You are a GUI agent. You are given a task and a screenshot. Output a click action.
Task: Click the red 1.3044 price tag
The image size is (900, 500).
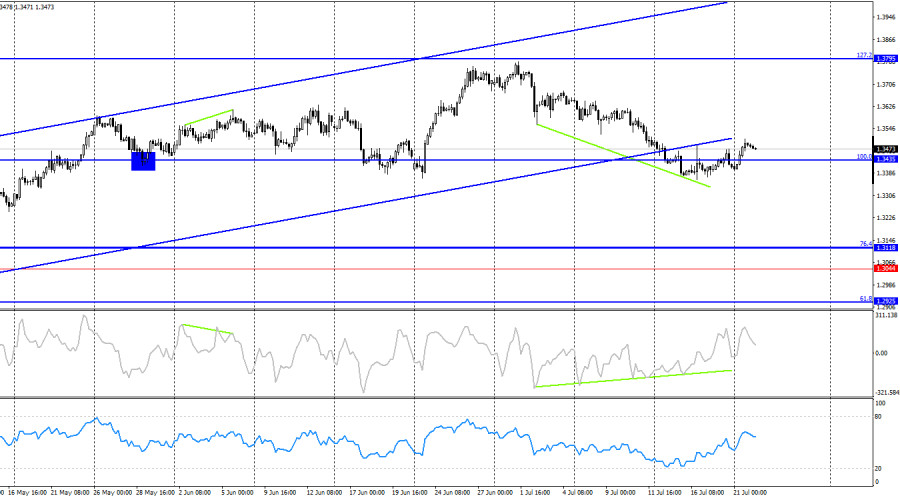pos(886,269)
